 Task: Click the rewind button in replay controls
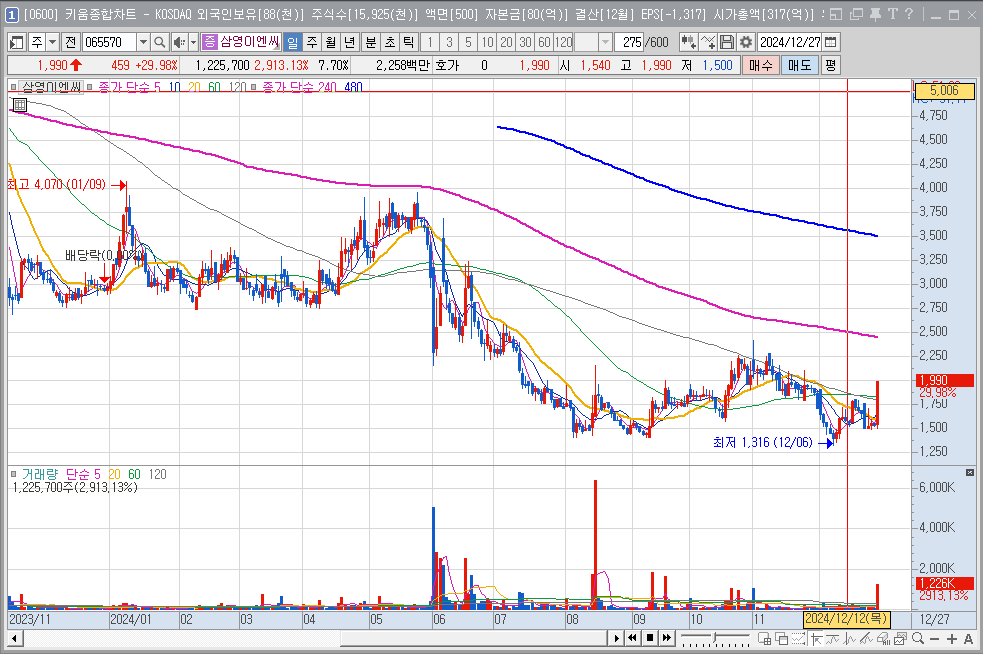pos(633,638)
